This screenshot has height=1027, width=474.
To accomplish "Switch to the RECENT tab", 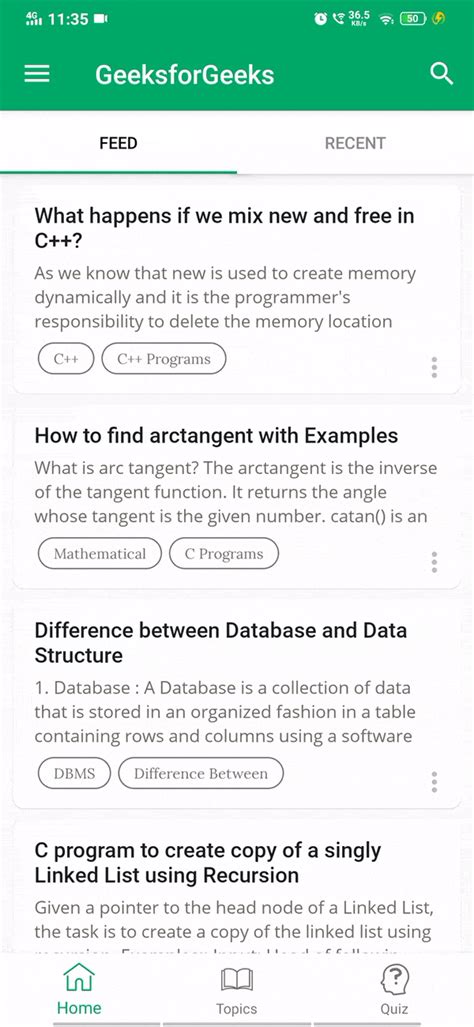I will point(355,143).
